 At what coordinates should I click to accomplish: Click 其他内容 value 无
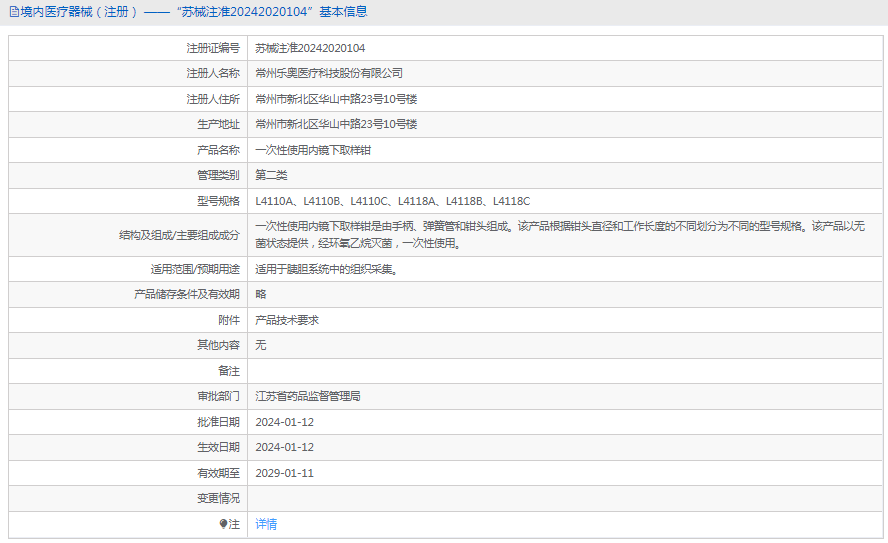(261, 345)
